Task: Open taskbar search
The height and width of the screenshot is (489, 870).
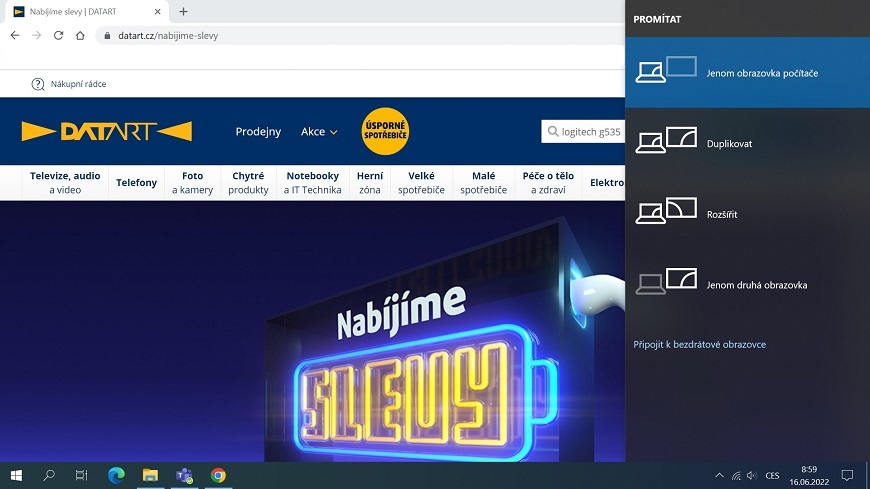Action: [49, 475]
